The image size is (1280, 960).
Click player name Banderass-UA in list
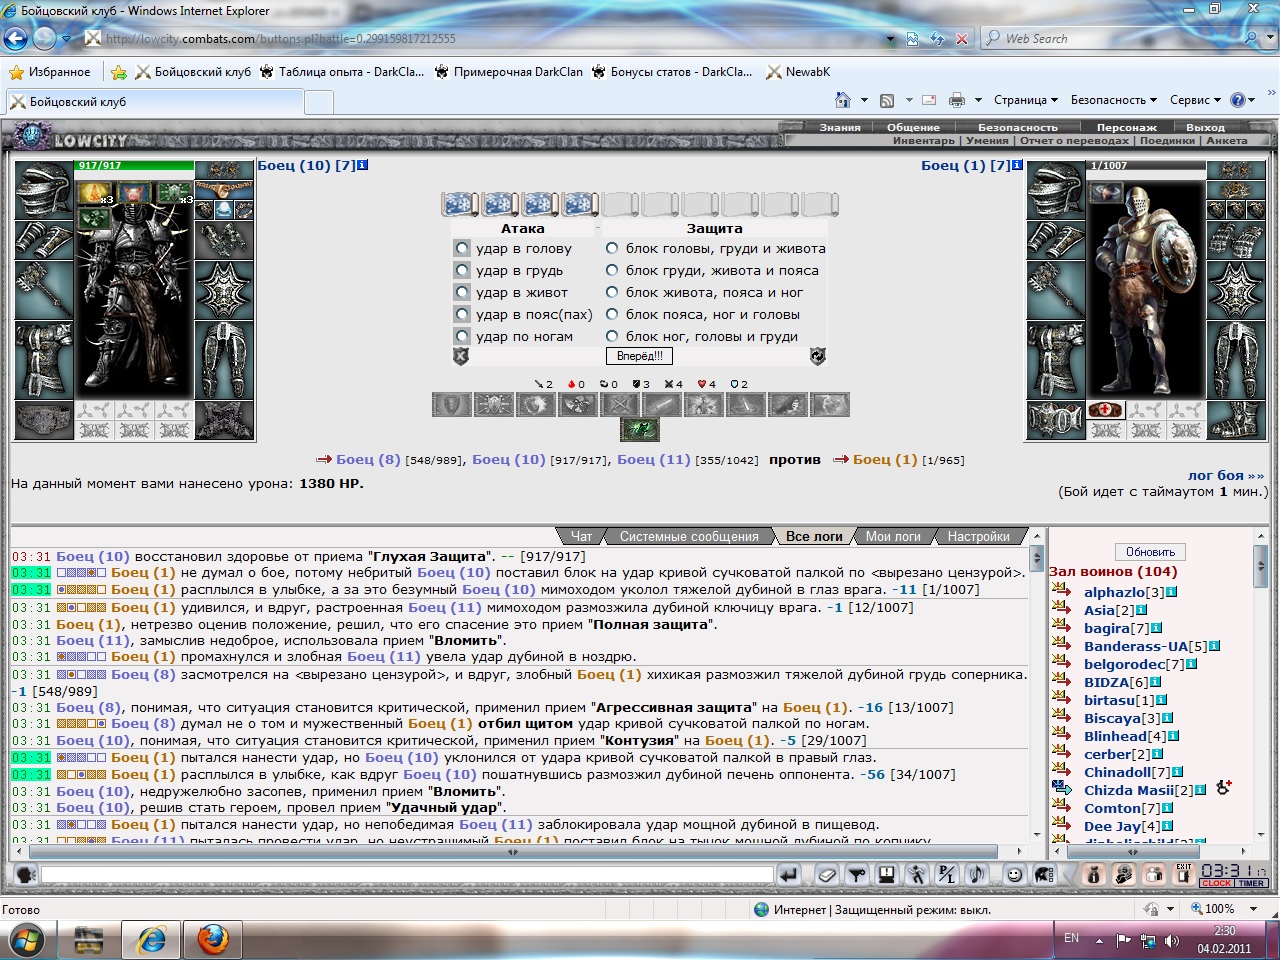(x=1136, y=646)
